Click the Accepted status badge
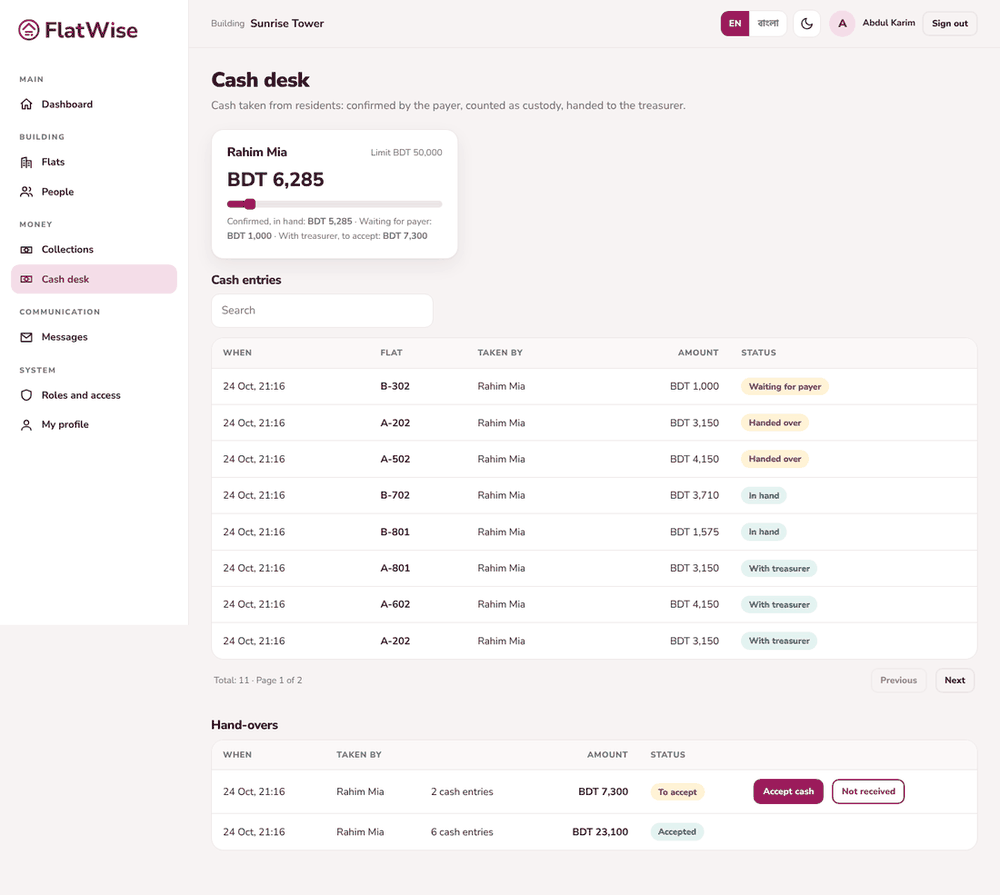The height and width of the screenshot is (895, 1000). (x=677, y=832)
